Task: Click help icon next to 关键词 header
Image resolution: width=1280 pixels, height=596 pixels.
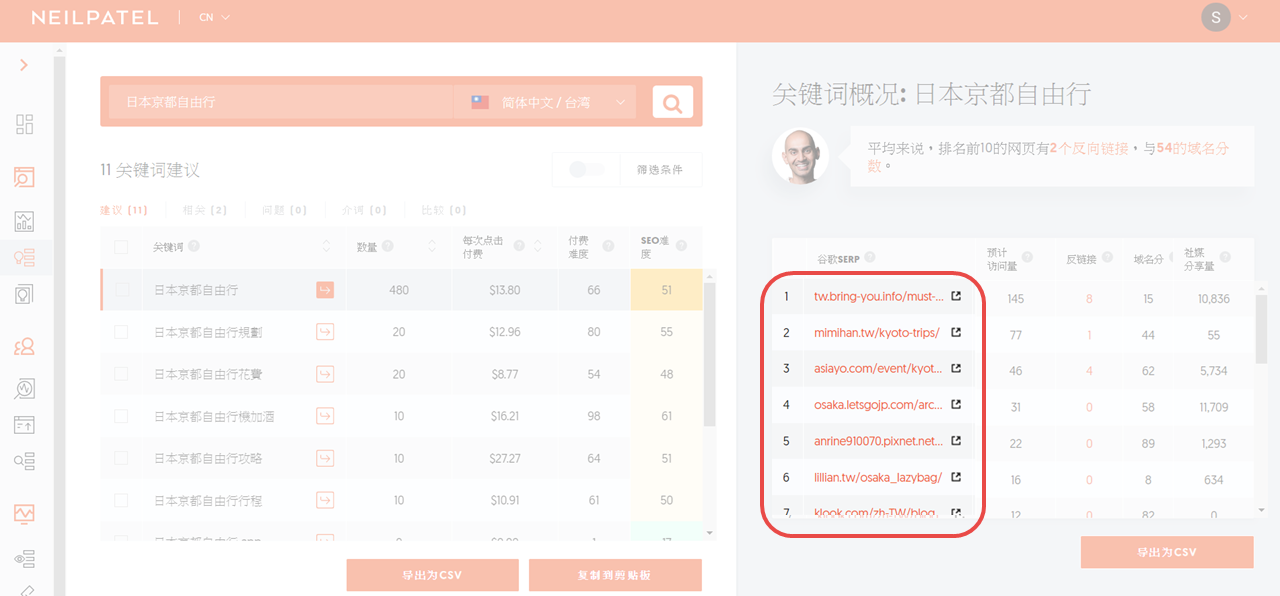Action: [x=194, y=246]
